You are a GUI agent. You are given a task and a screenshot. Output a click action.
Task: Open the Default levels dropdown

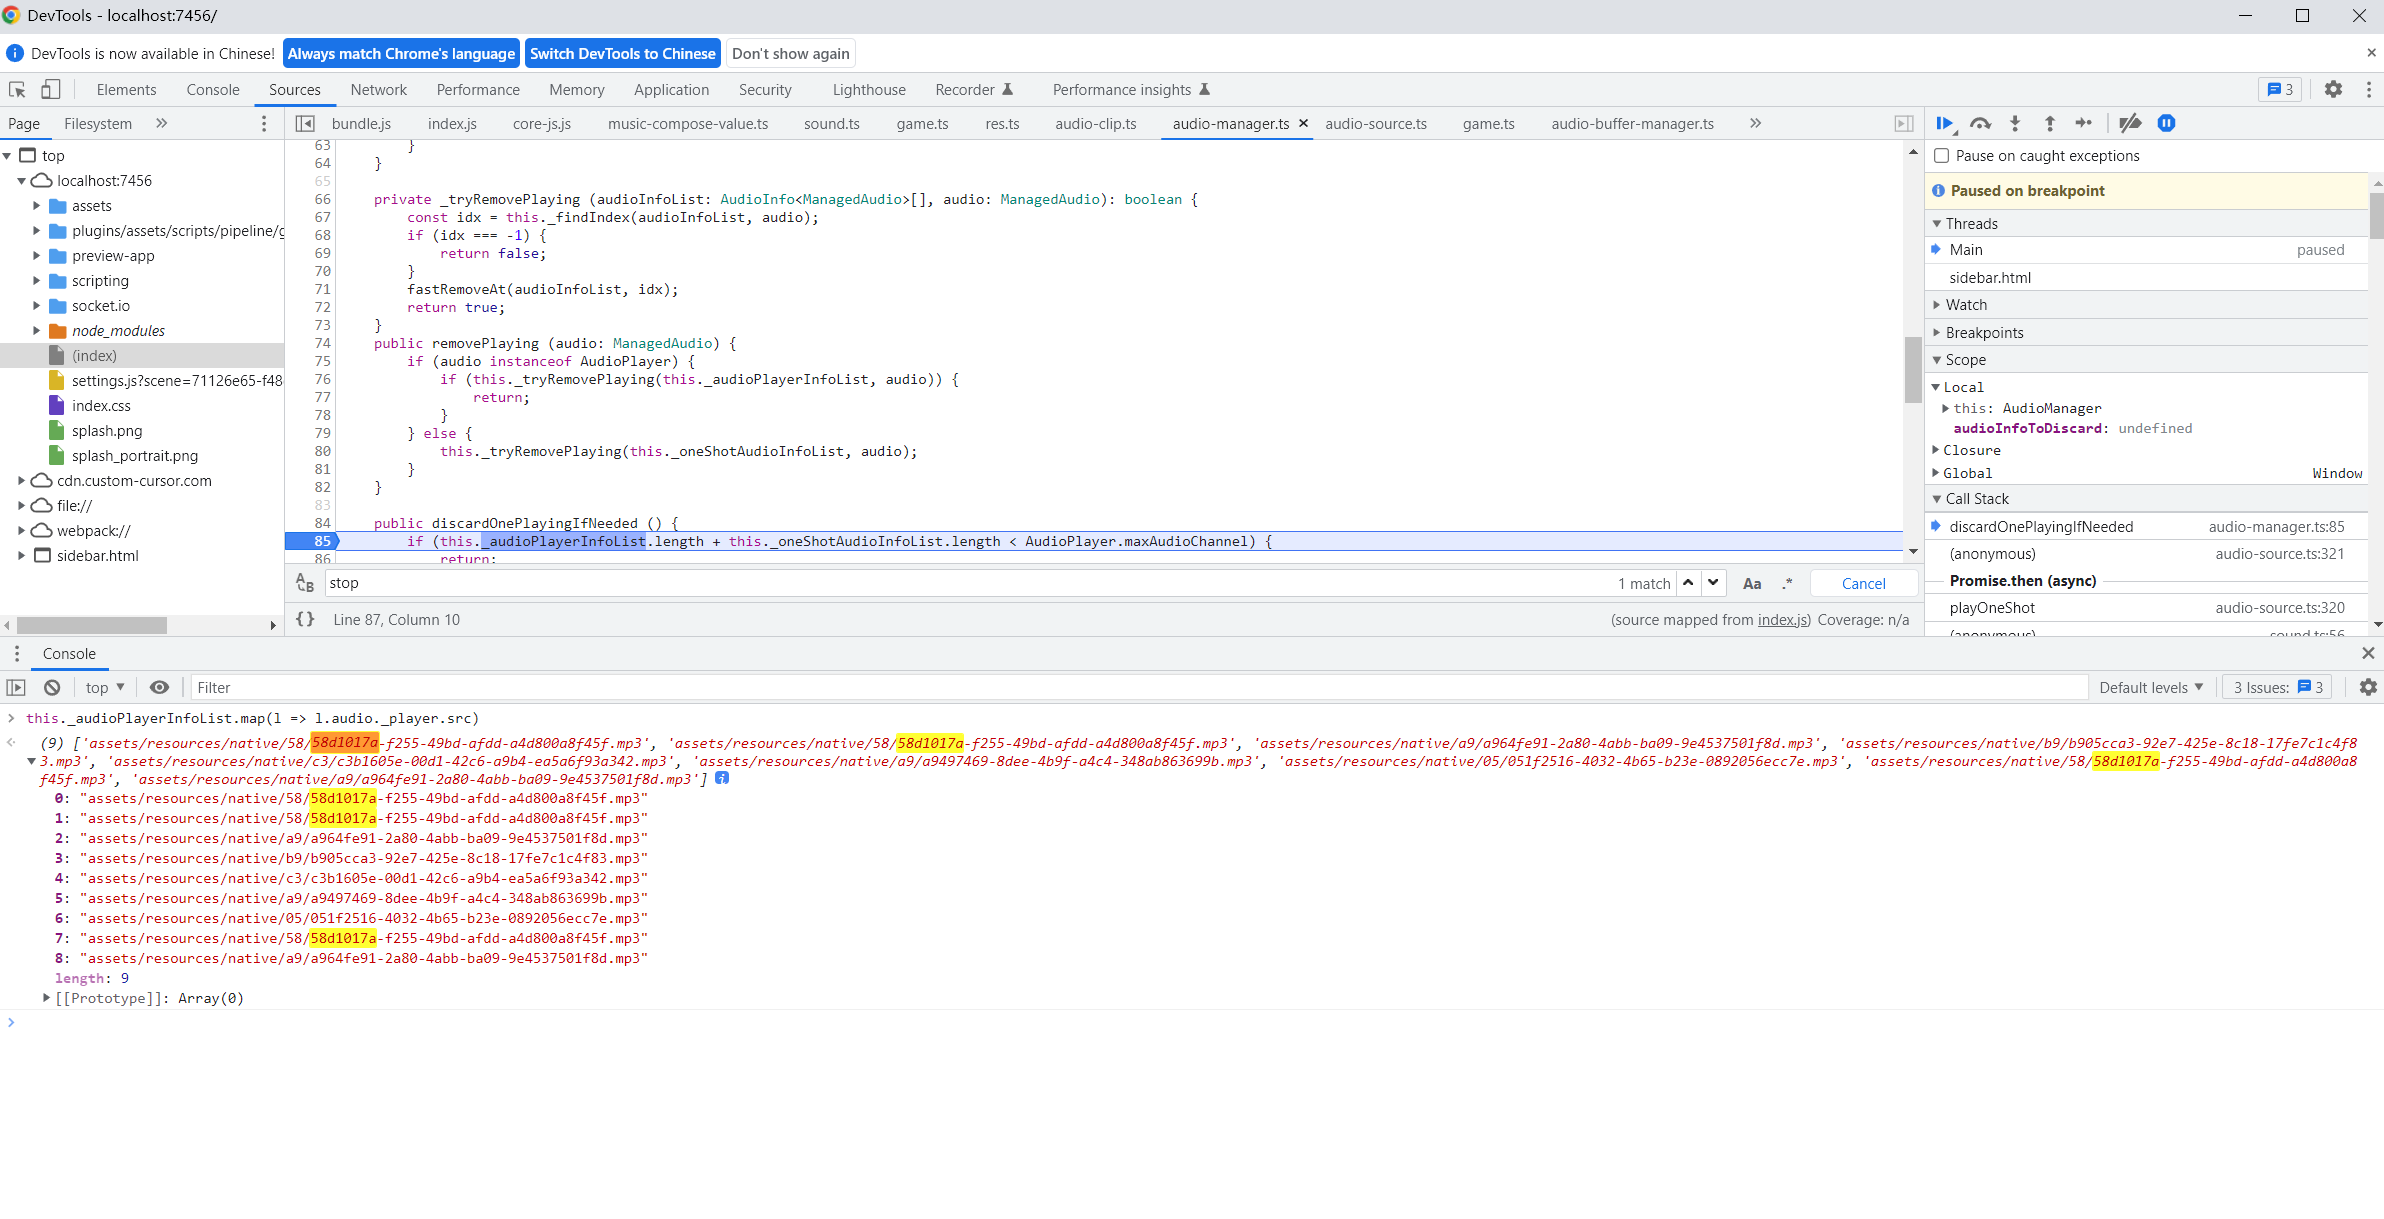point(2151,687)
